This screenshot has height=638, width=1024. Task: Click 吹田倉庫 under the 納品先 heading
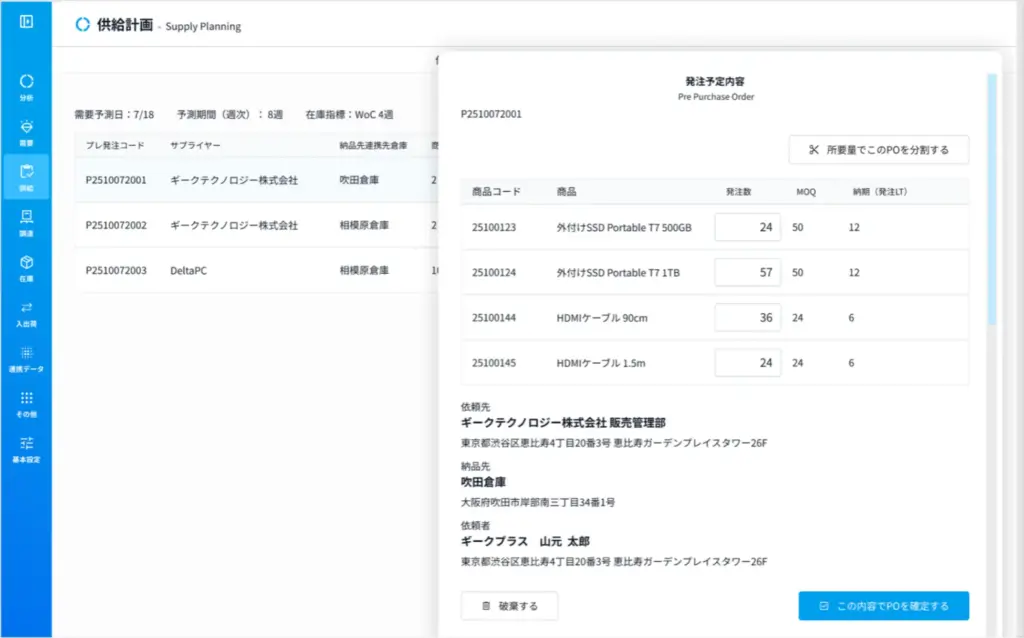483,482
